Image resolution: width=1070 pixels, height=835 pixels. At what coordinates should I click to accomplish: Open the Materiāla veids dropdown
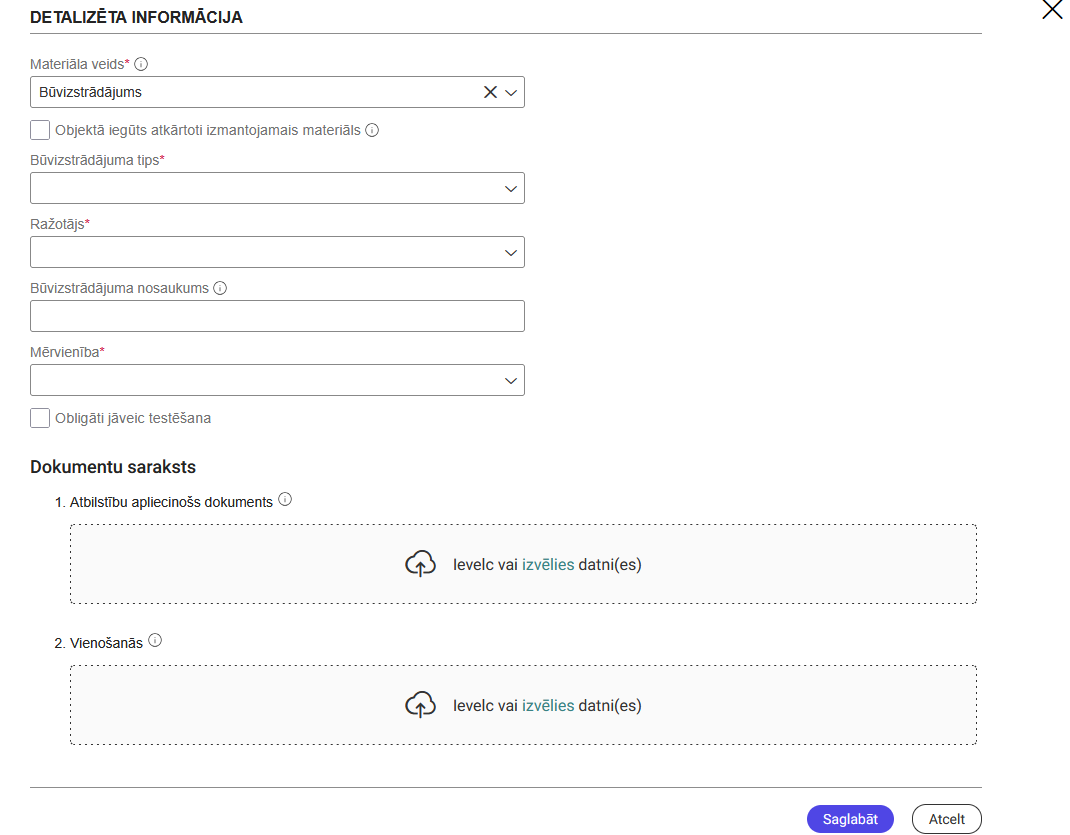pyautogui.click(x=511, y=92)
